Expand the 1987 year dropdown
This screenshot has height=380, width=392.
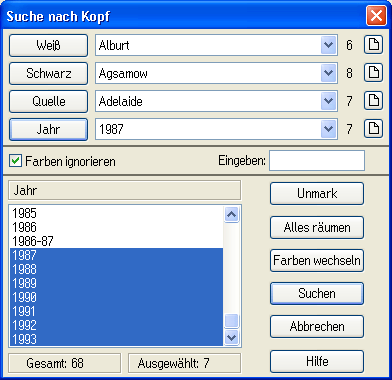328,129
